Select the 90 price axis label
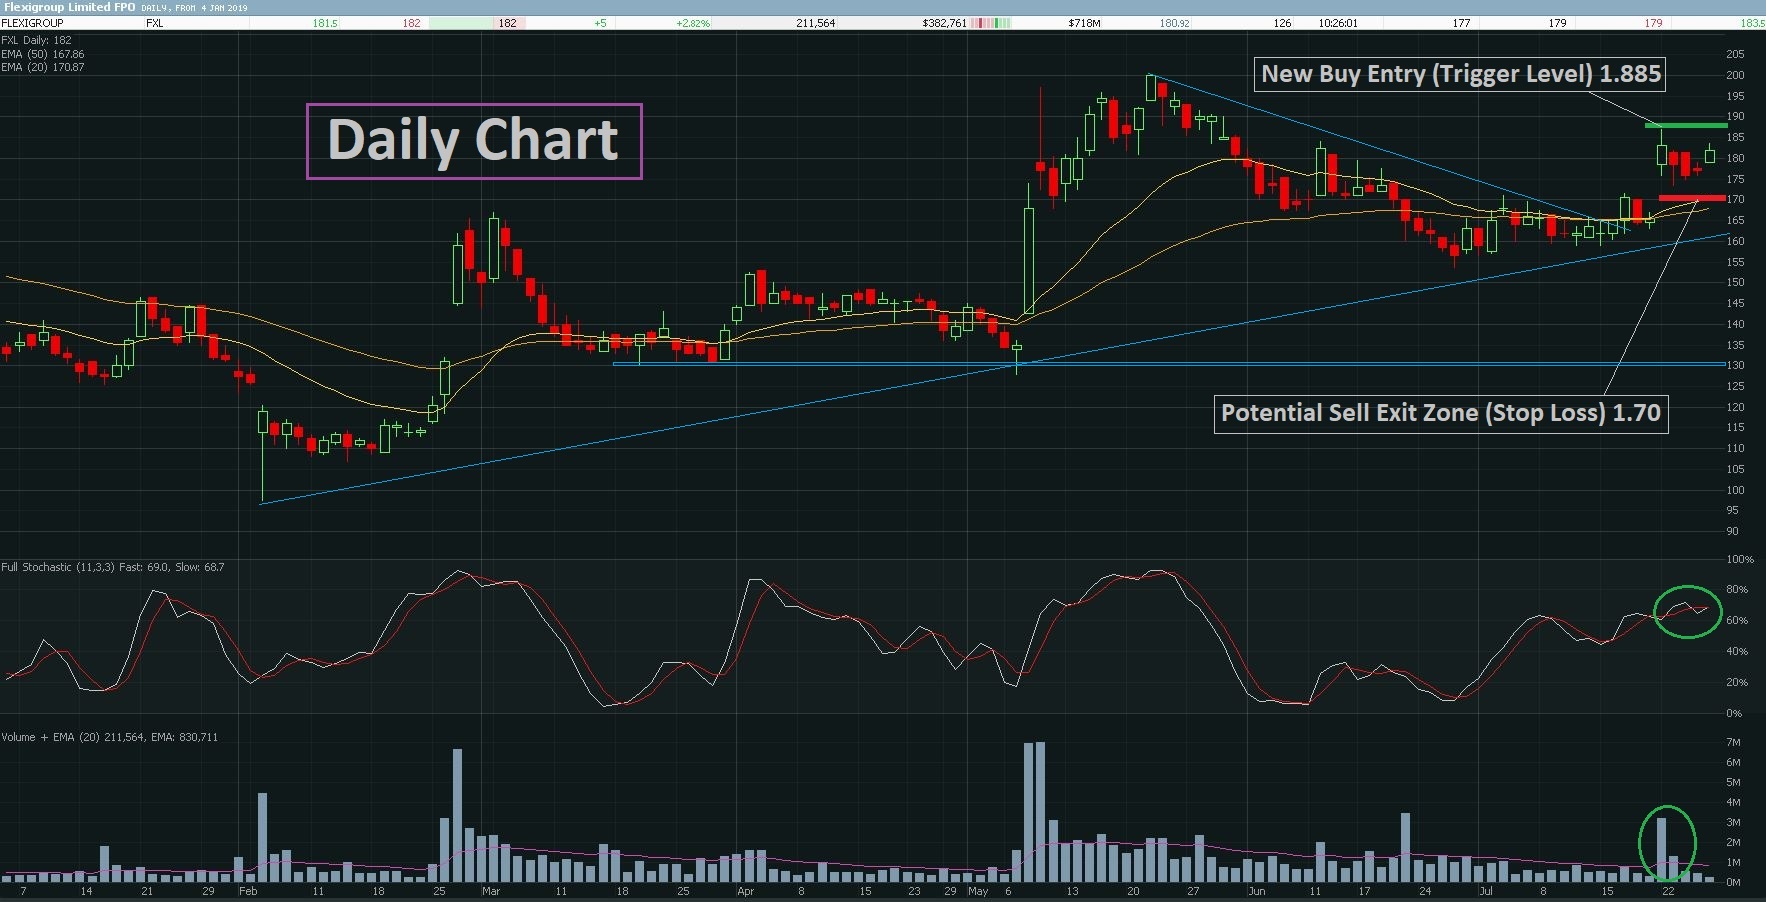This screenshot has width=1766, height=902. click(1733, 531)
